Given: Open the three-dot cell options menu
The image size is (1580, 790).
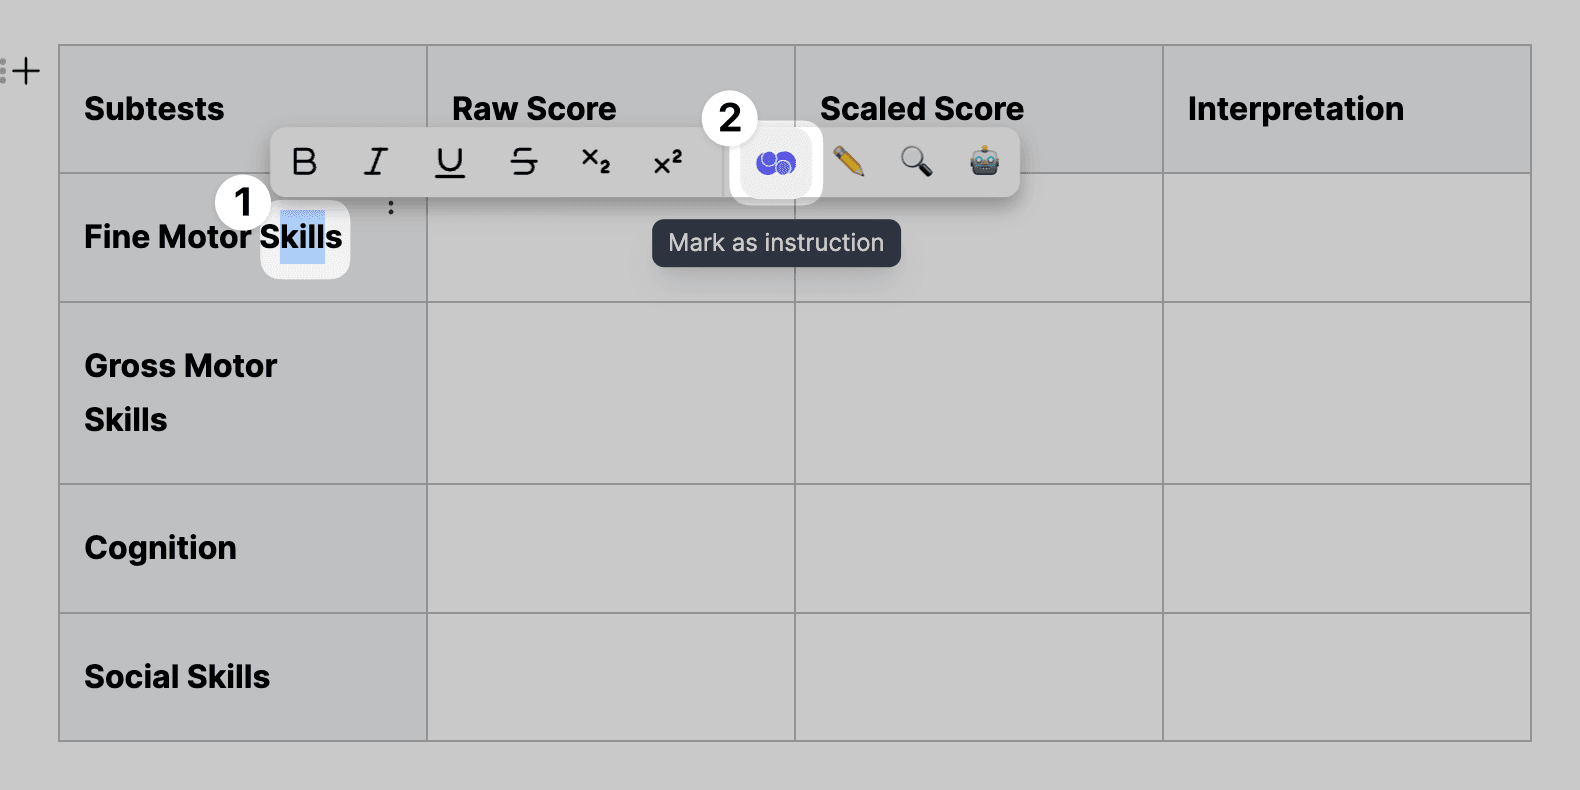Looking at the screenshot, I should tap(391, 207).
